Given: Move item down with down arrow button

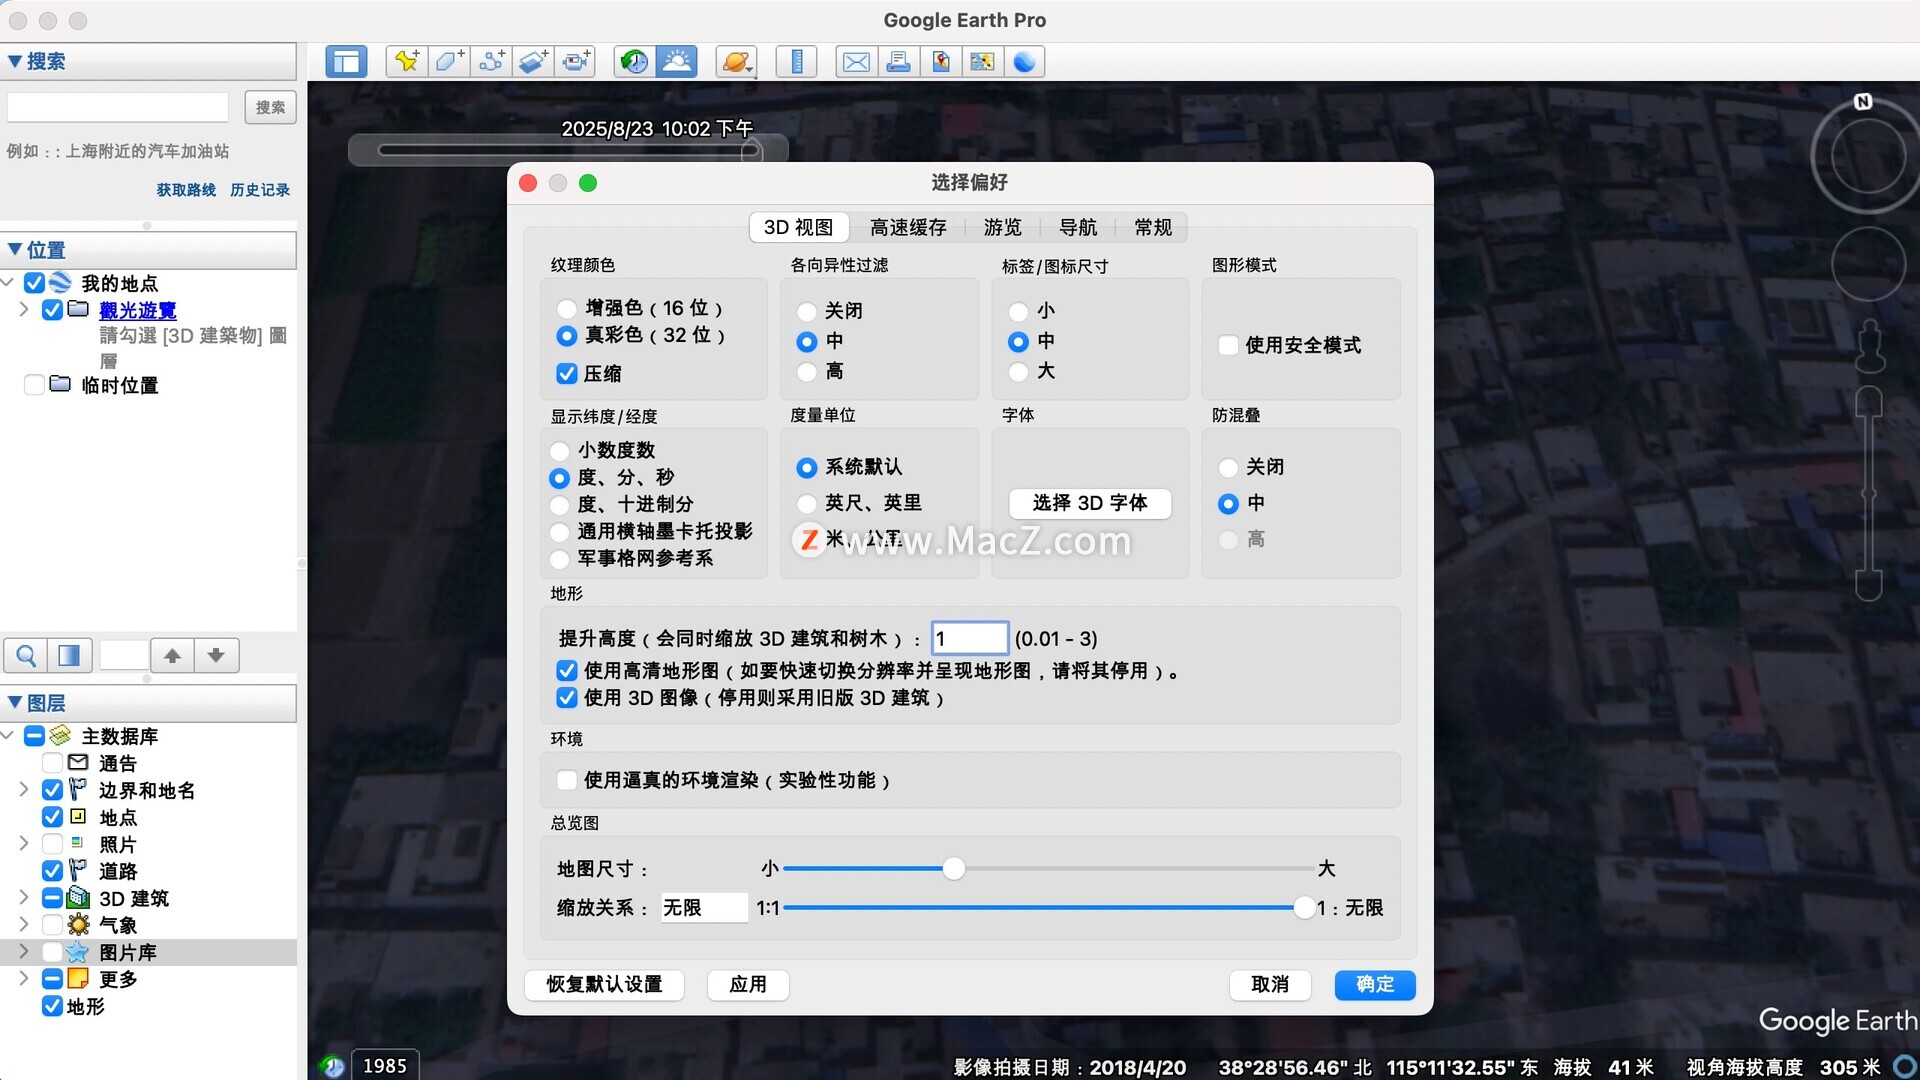Looking at the screenshot, I should pyautogui.click(x=216, y=656).
